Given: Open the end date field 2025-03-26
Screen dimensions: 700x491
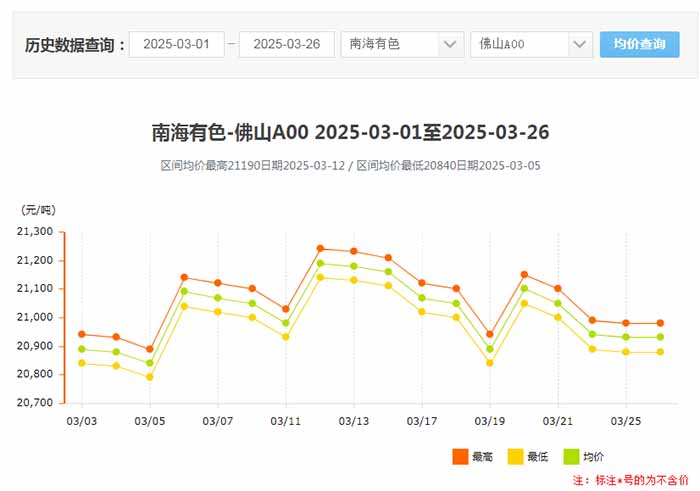Looking at the screenshot, I should point(286,44).
